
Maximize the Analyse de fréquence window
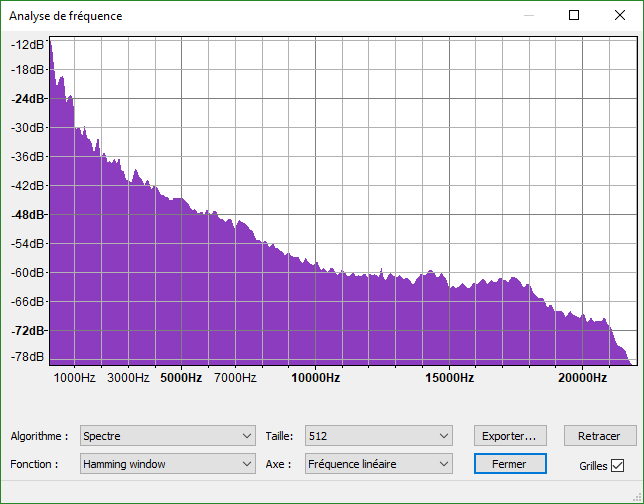coord(574,15)
